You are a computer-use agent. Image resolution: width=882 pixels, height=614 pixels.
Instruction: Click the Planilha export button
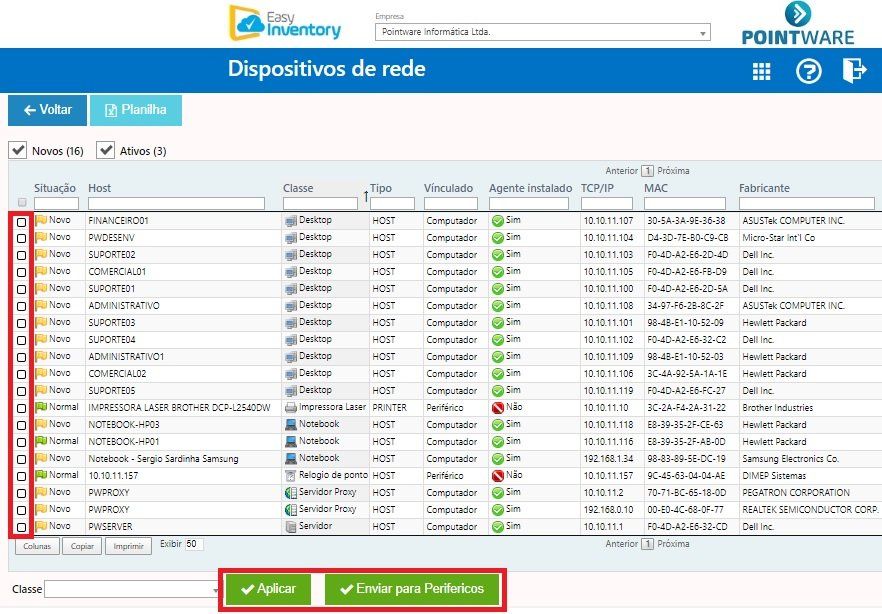(136, 110)
